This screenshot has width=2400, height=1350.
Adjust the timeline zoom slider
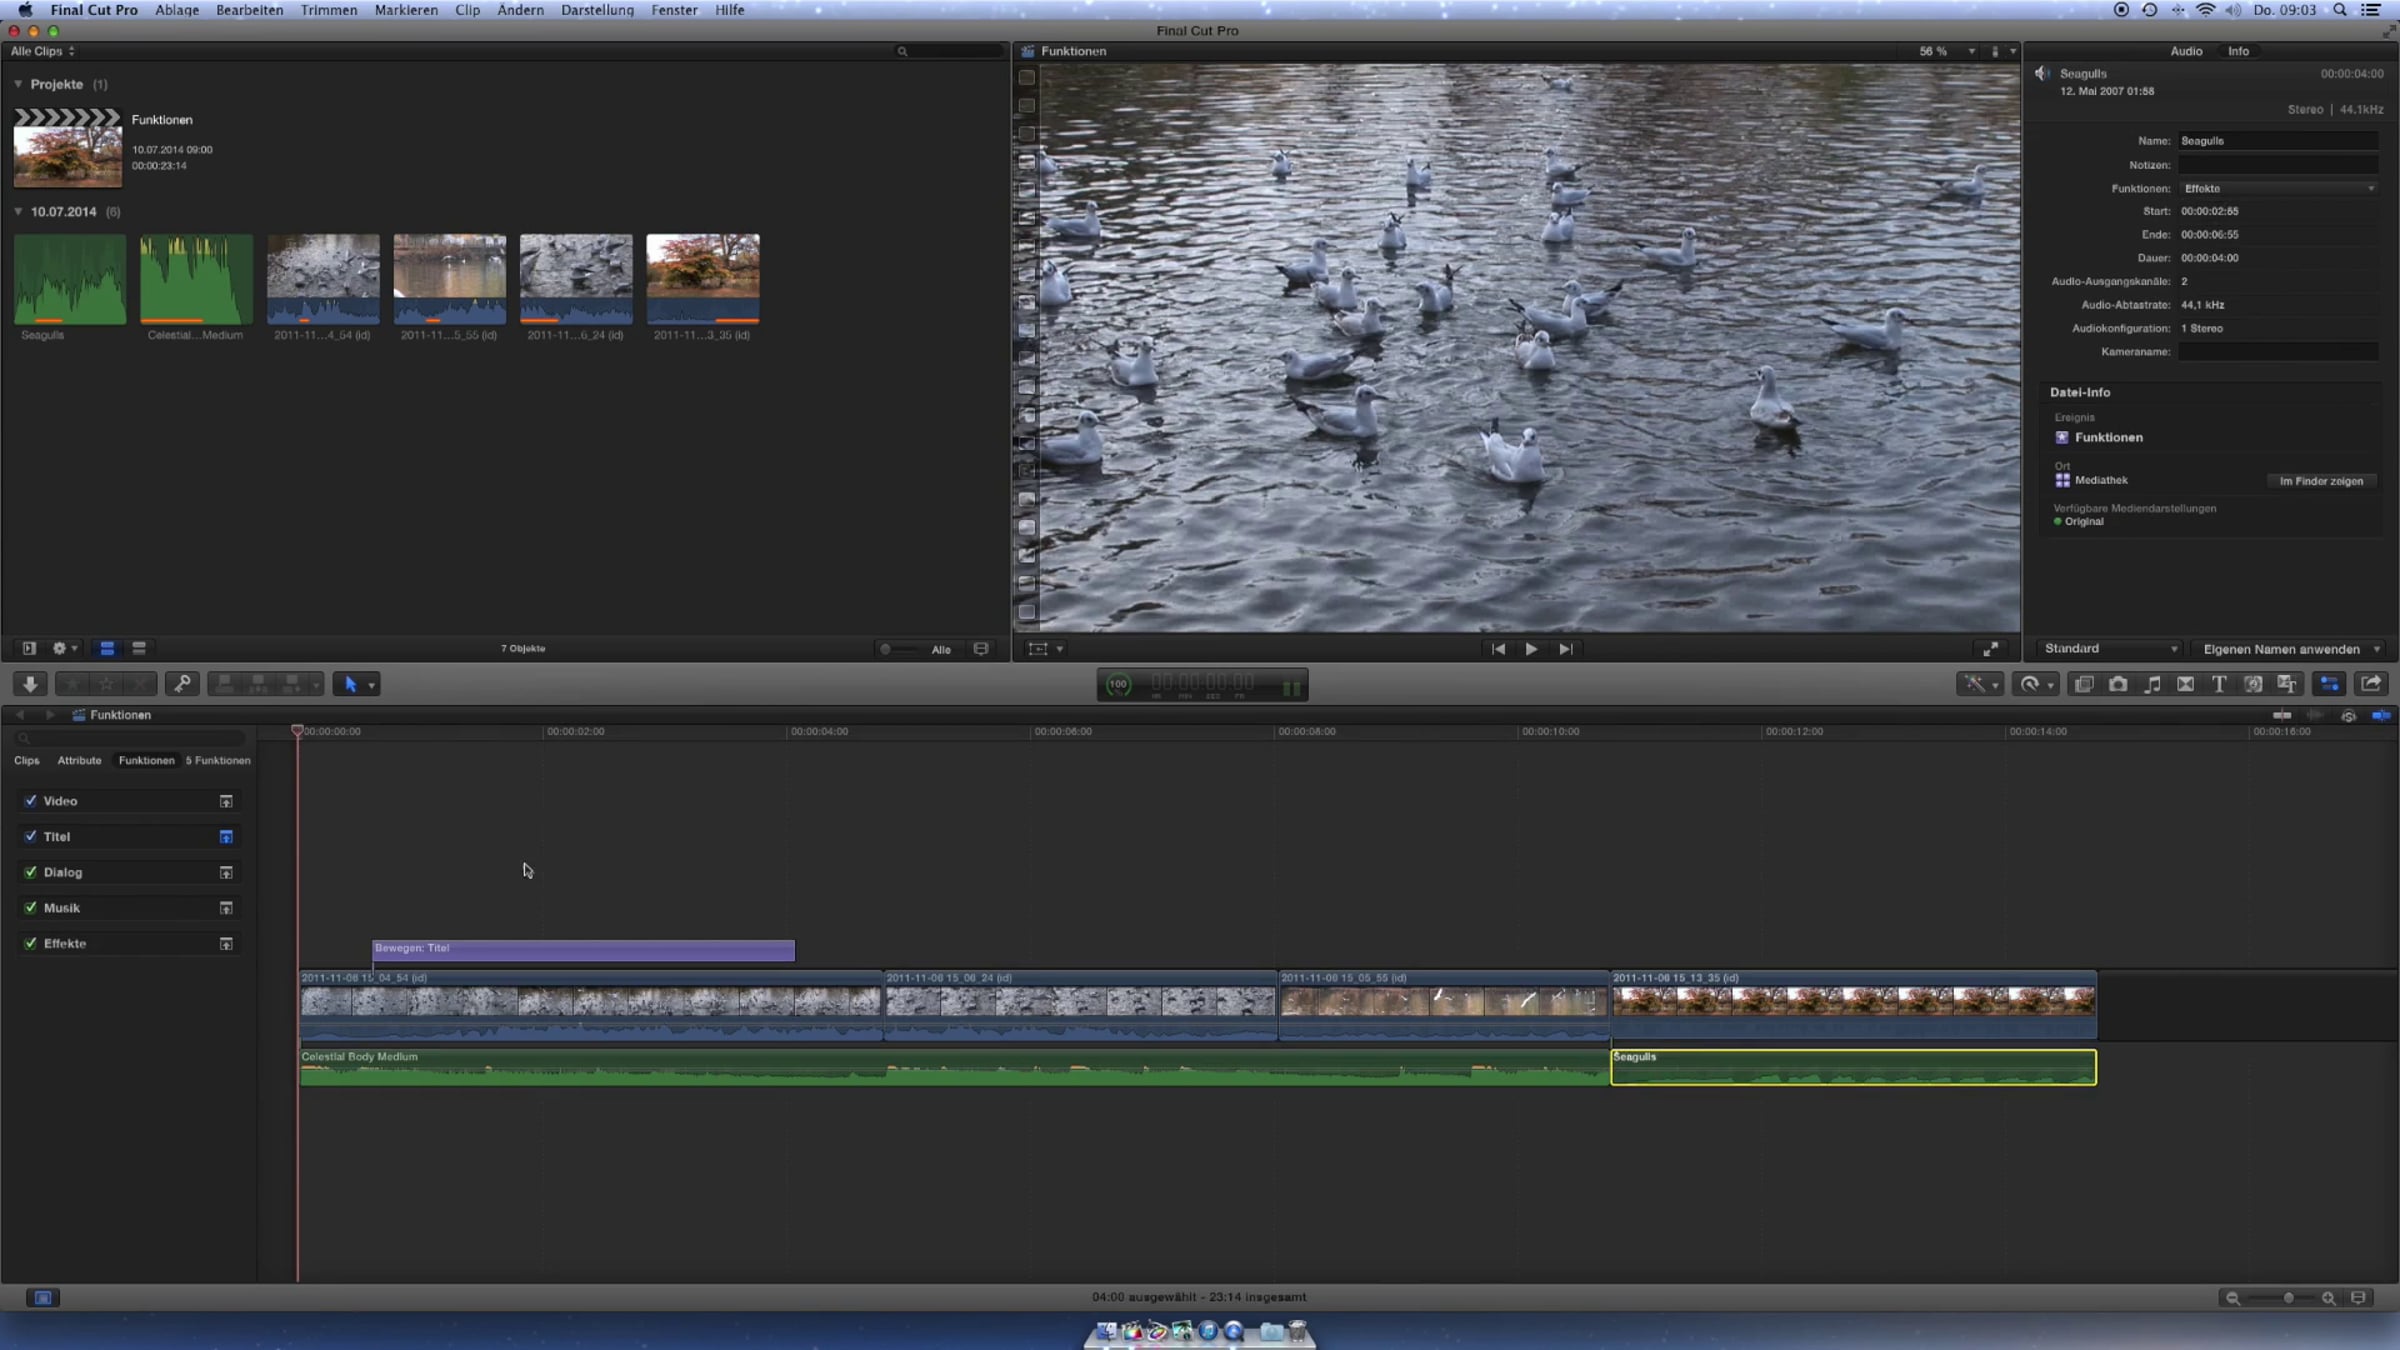(2288, 1298)
